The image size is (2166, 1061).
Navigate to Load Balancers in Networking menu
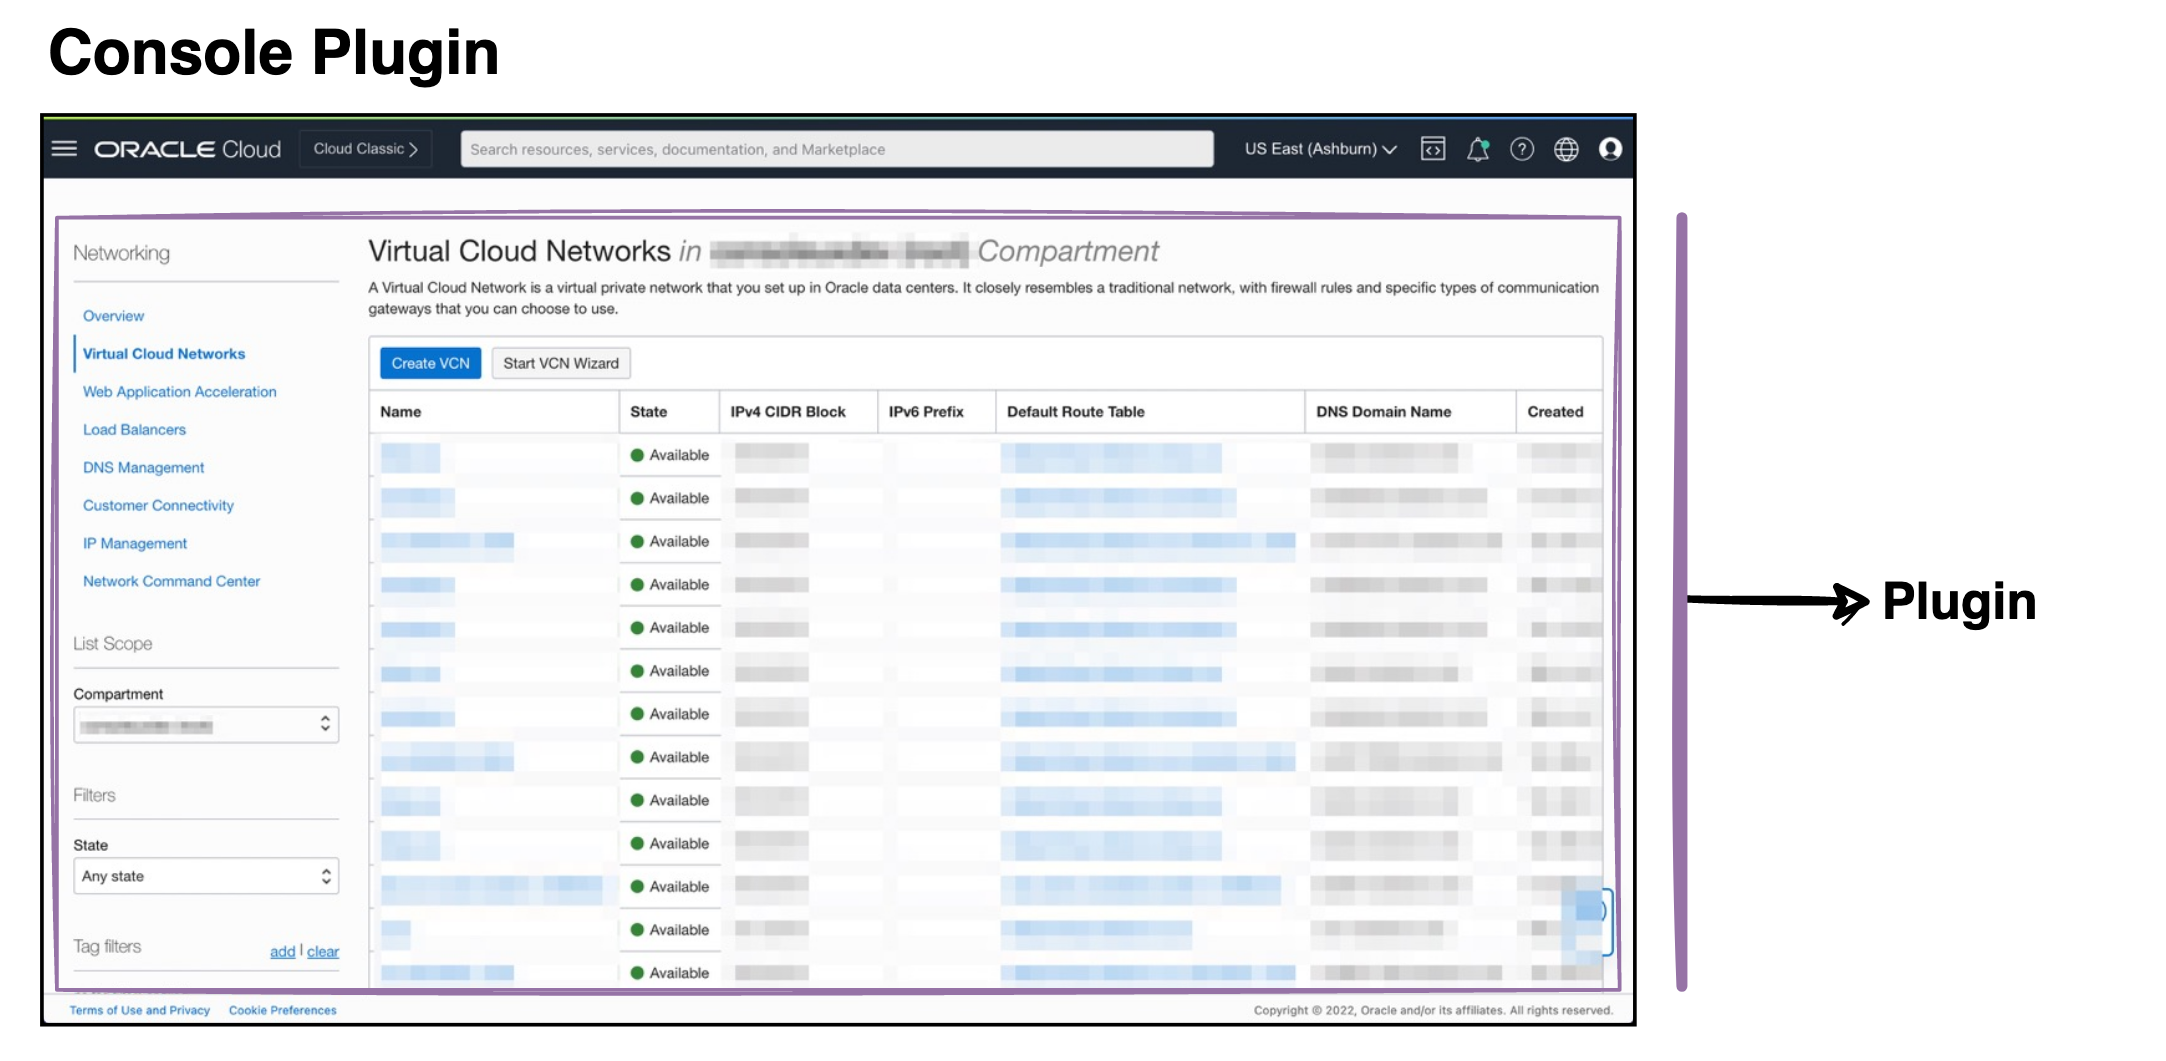point(134,429)
